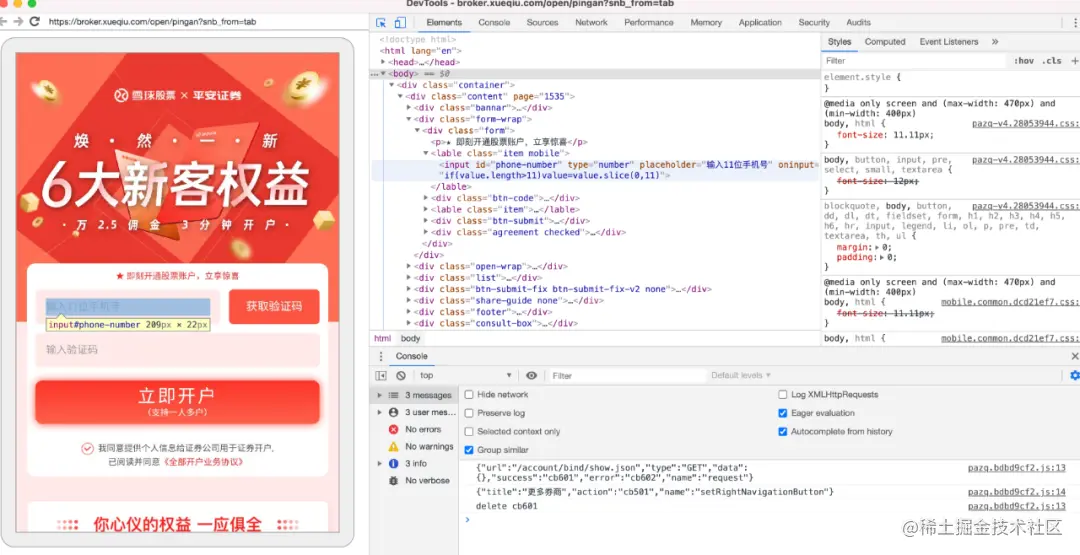The height and width of the screenshot is (555, 1080).
Task: Clear the console icon
Action: pyautogui.click(x=401, y=375)
